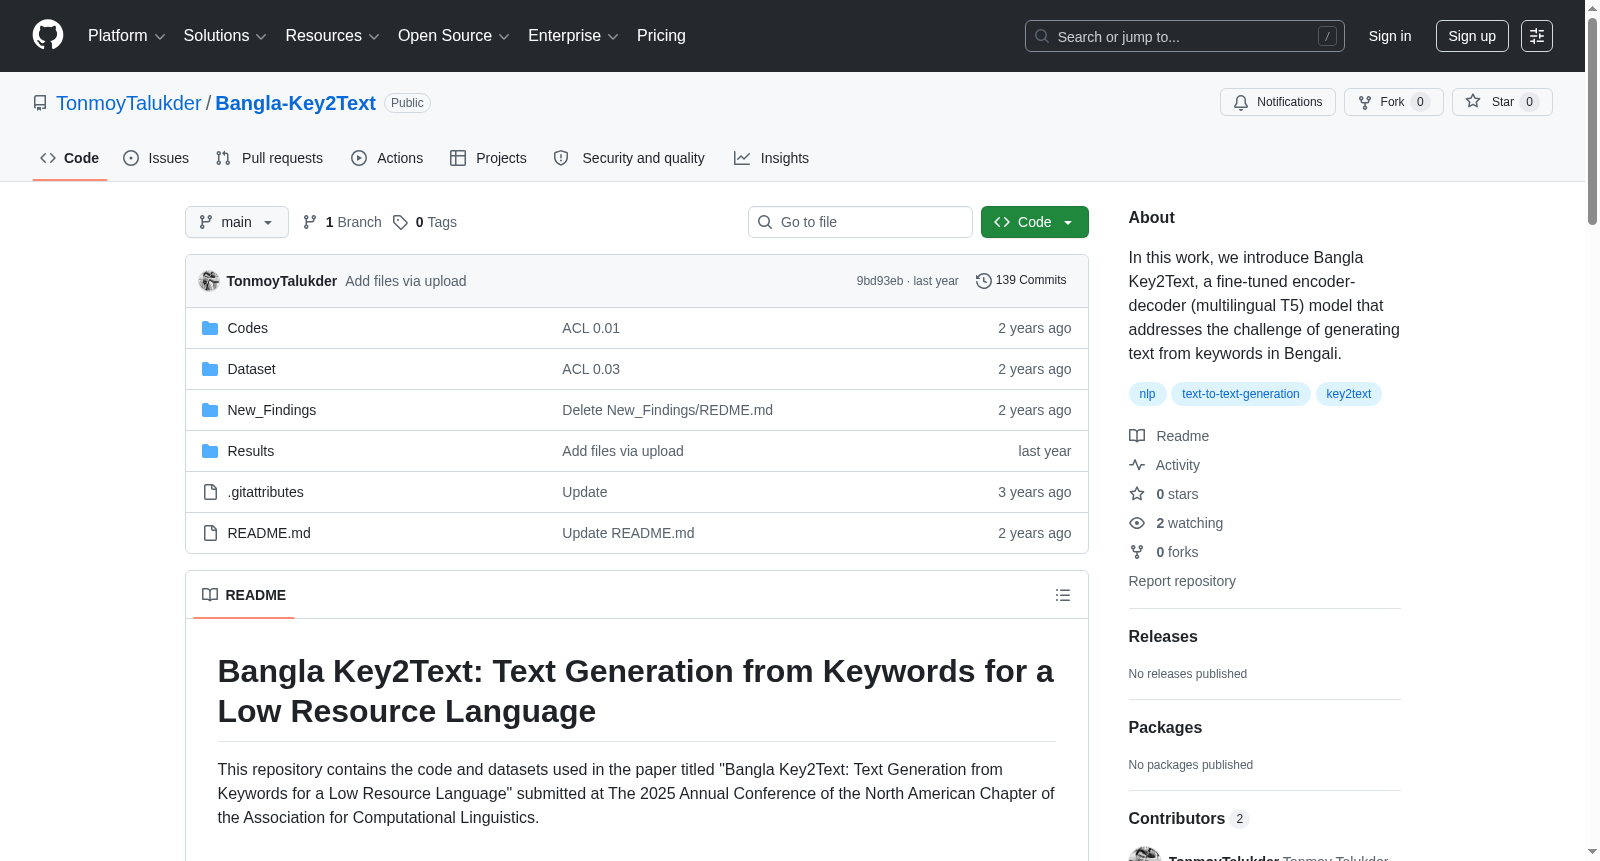This screenshot has height=861, width=1600.
Task: Click the tag icon beside 0 Tags
Action: [400, 222]
